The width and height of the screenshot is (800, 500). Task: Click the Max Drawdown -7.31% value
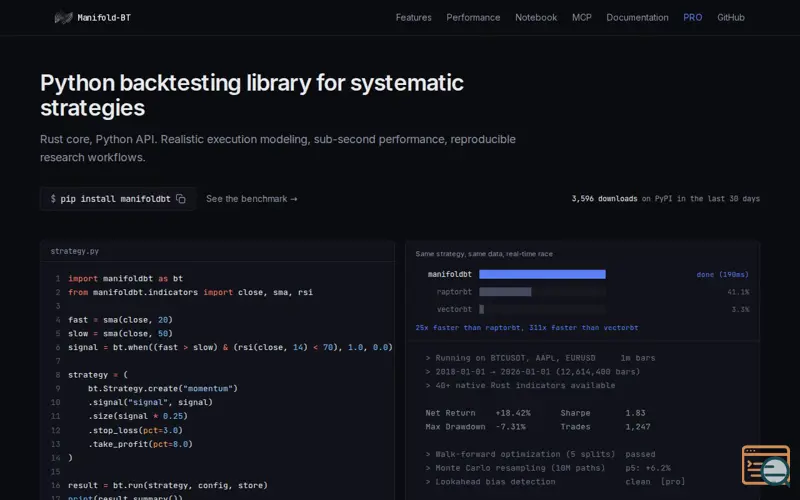point(510,427)
